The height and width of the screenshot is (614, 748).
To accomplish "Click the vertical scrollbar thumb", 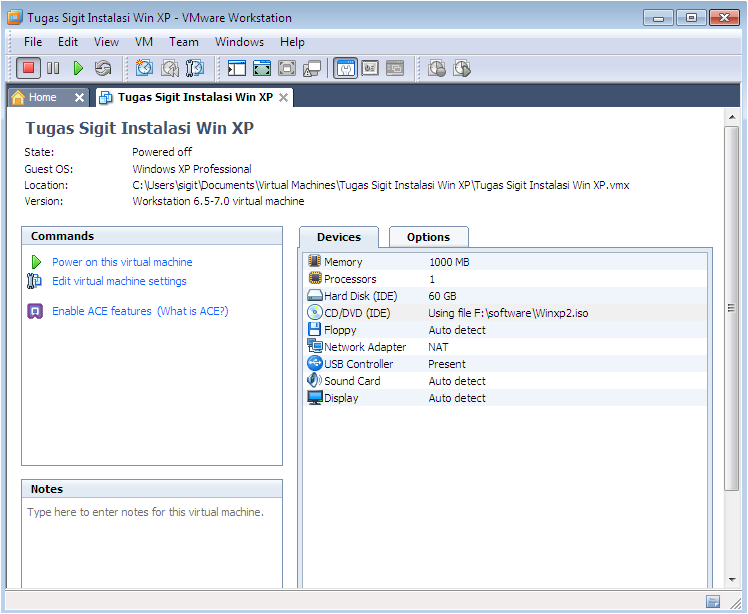I will click(731, 308).
